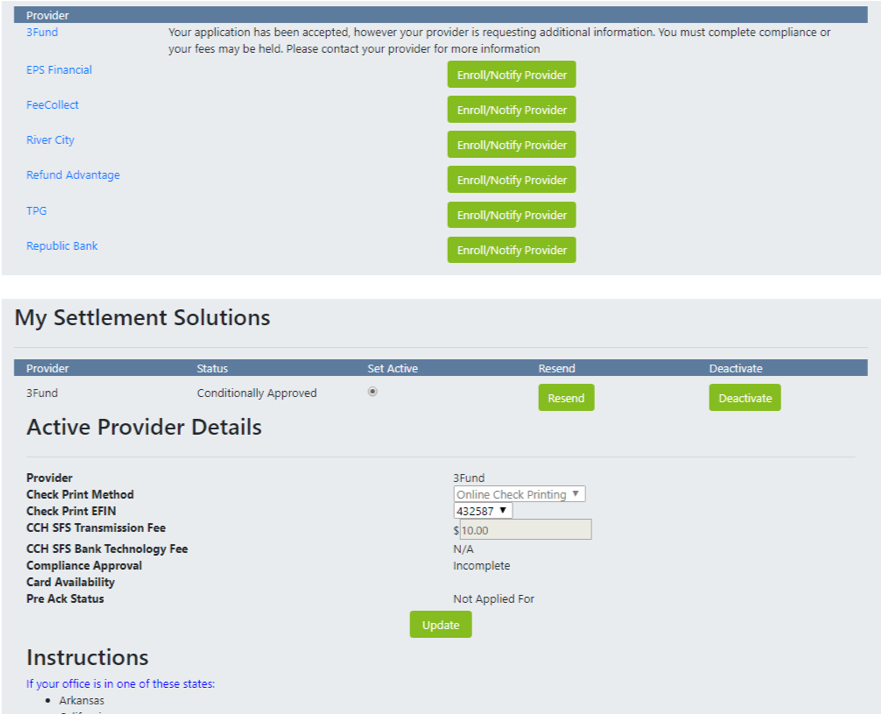881x714 pixels.
Task: View Refund Advantage provider information
Action: 73,175
